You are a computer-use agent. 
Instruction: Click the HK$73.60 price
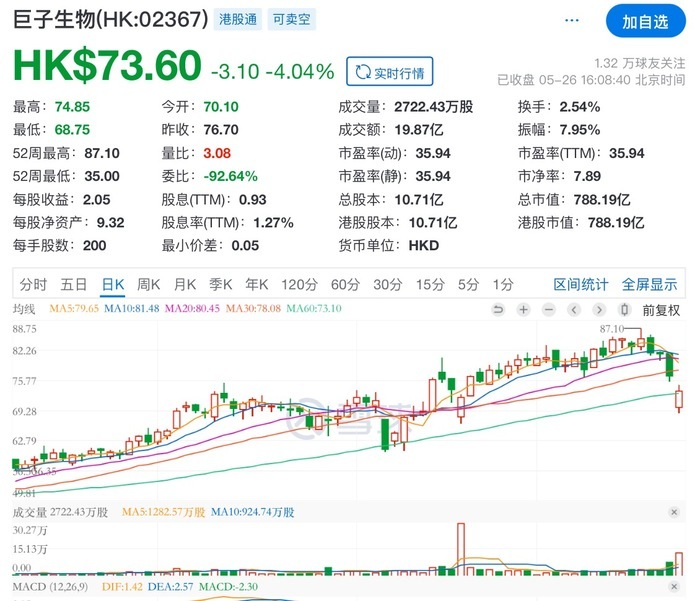pos(107,65)
